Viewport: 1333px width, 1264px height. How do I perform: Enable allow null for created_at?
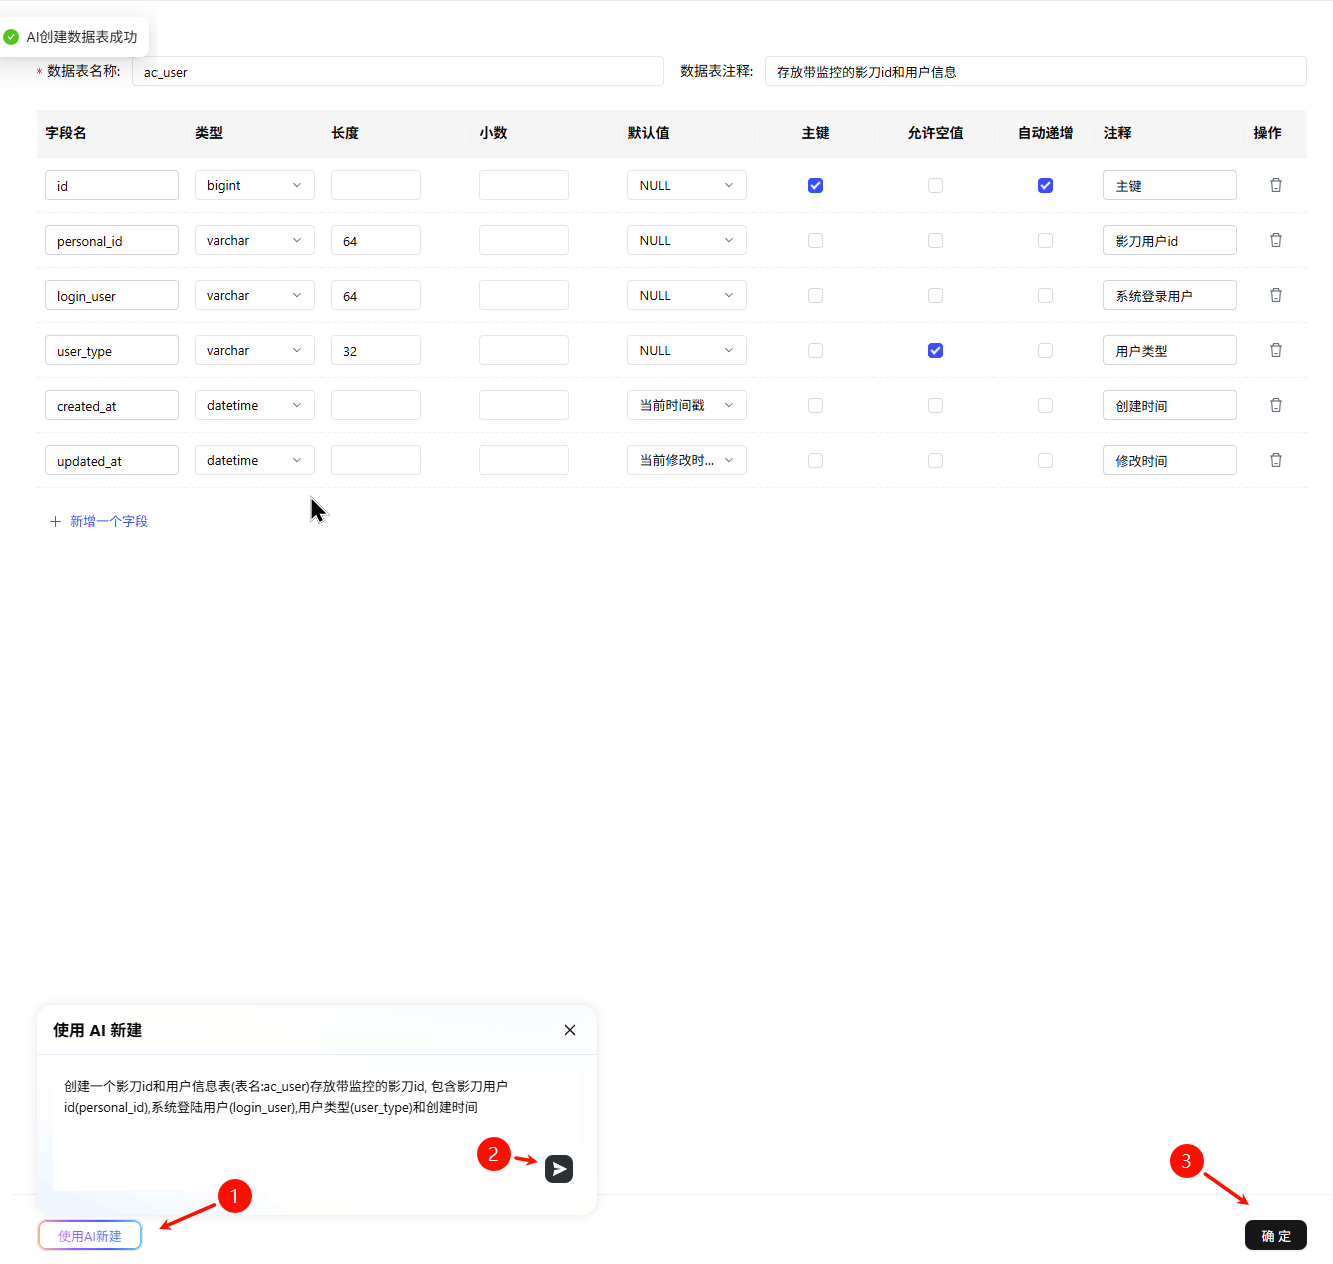tap(935, 405)
